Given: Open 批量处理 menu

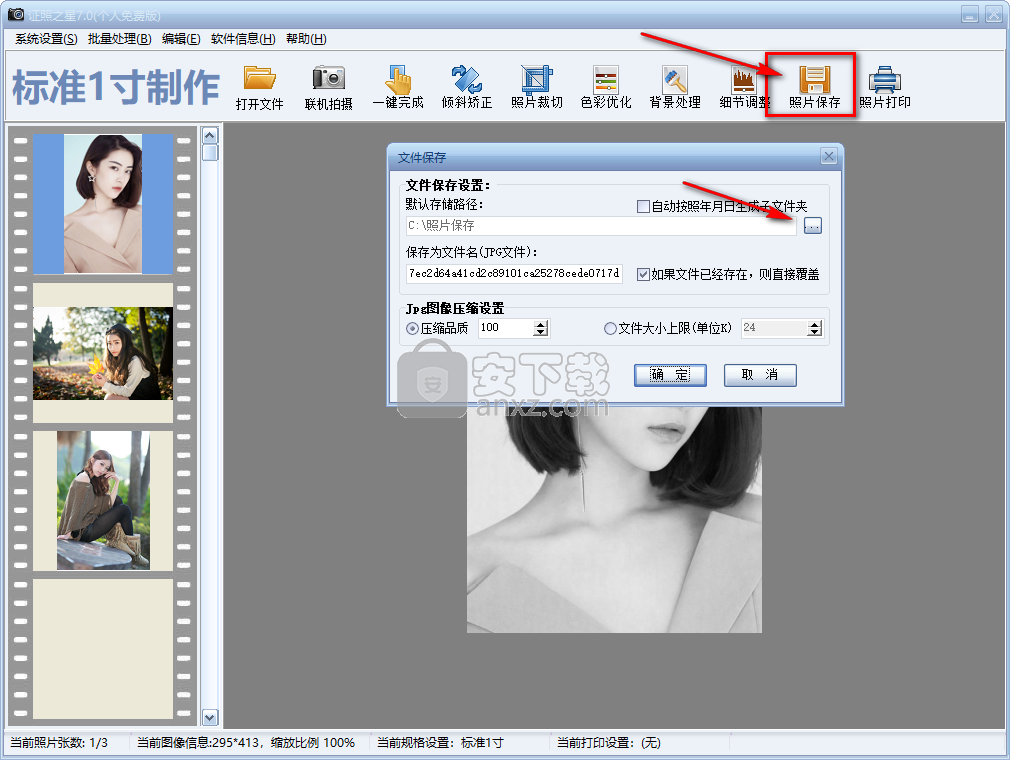Looking at the screenshot, I should 120,39.
